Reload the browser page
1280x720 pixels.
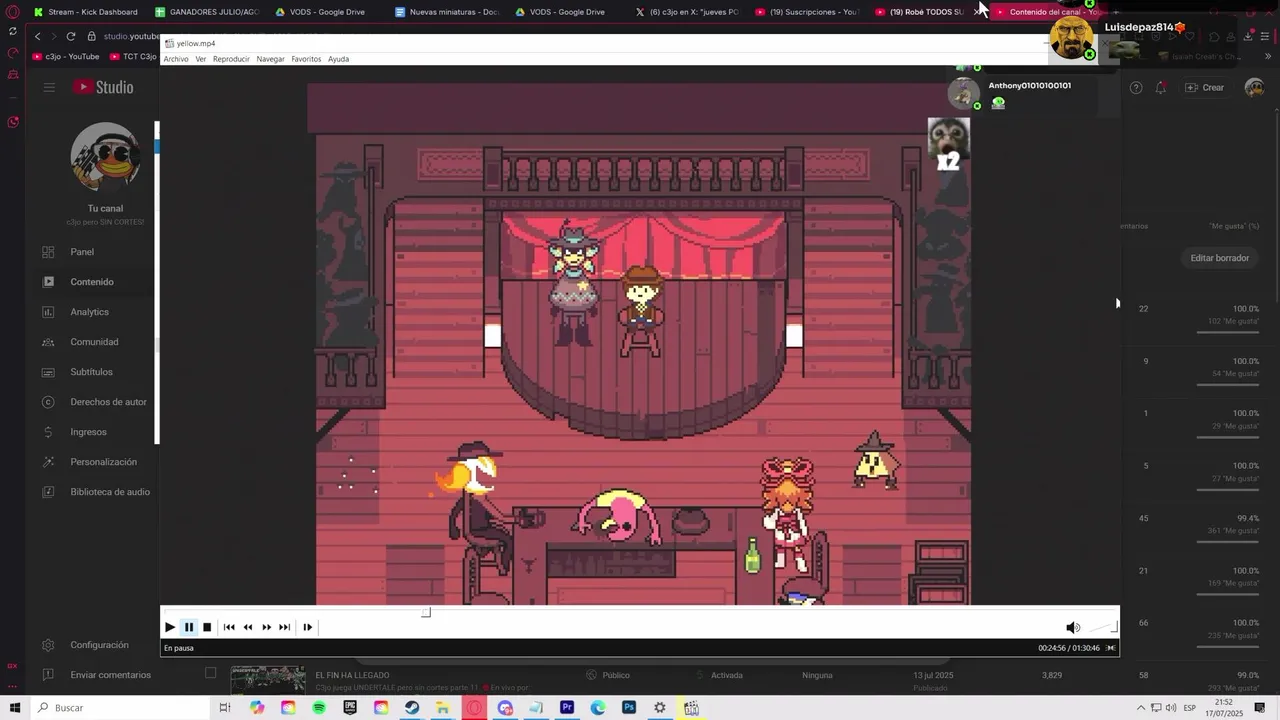(71, 36)
